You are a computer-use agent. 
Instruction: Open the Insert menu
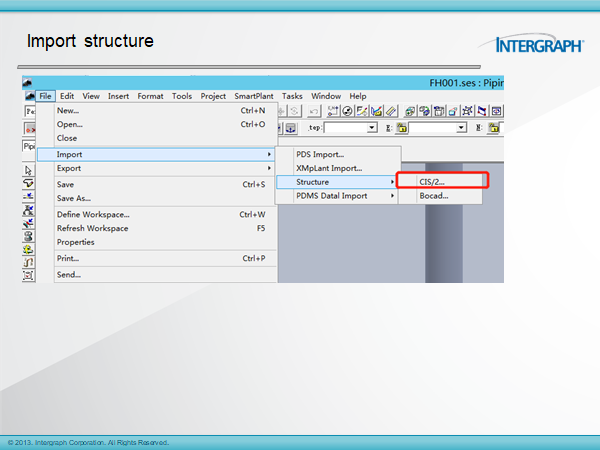[118, 96]
